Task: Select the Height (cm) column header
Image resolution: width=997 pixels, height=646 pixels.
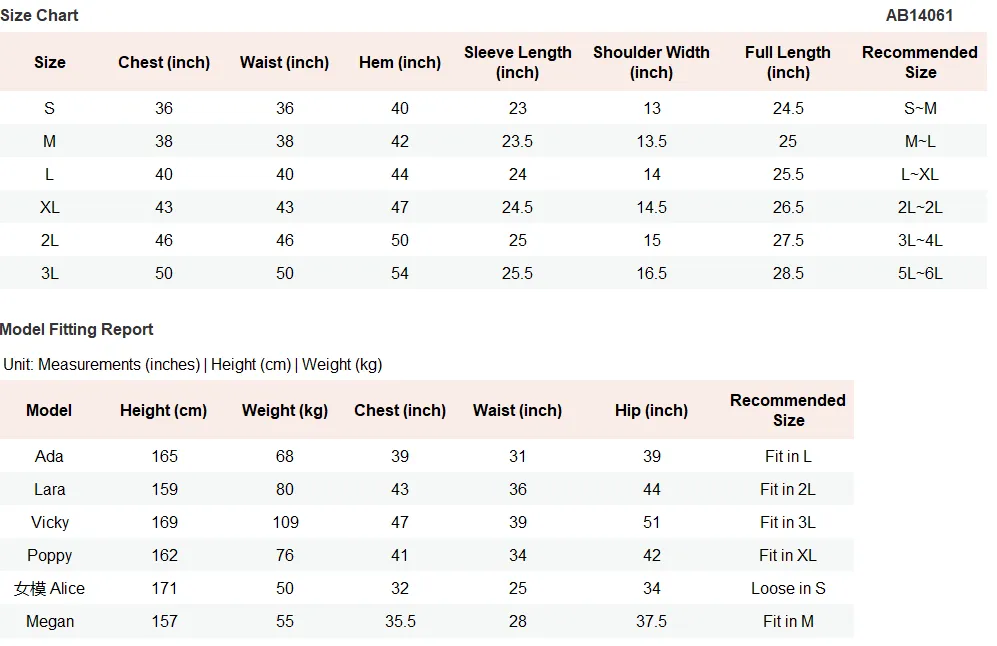Action: [164, 410]
